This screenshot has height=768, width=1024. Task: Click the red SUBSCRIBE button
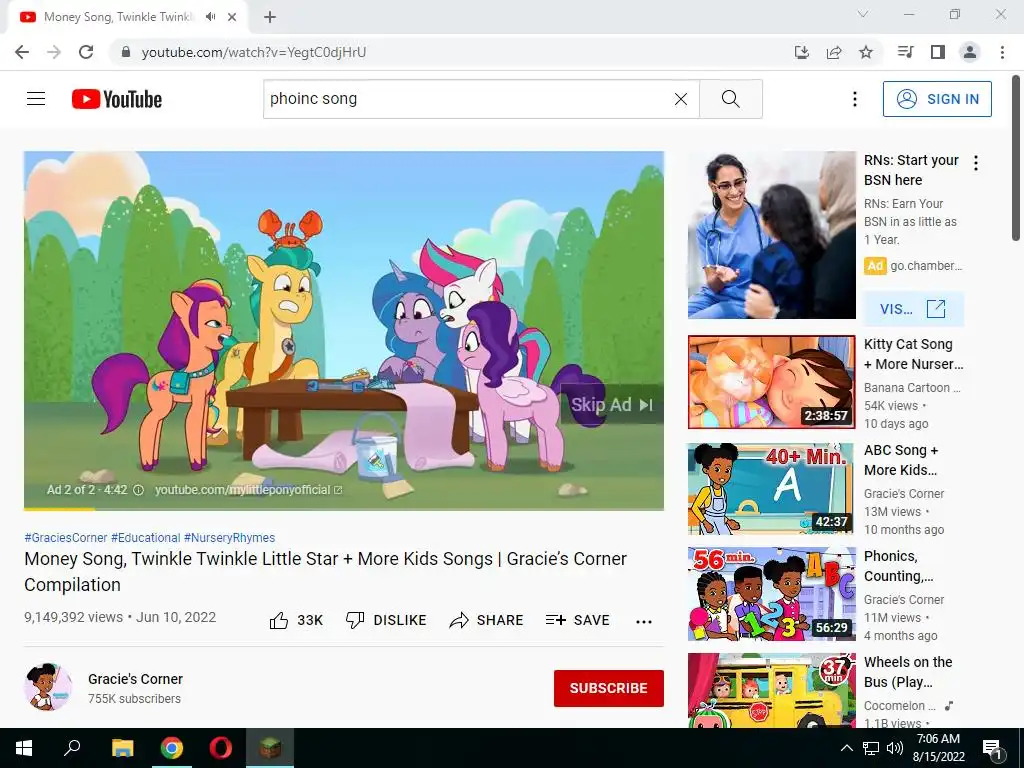click(609, 688)
